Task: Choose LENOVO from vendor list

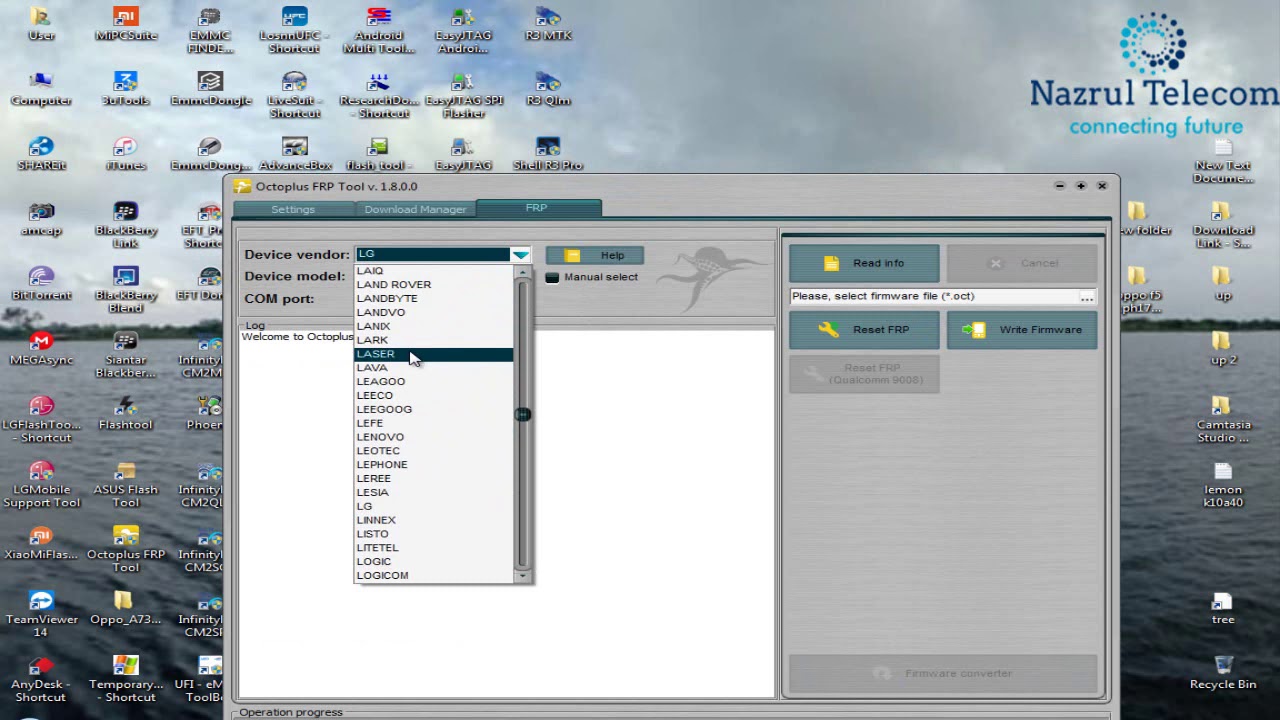Action: coord(434,437)
